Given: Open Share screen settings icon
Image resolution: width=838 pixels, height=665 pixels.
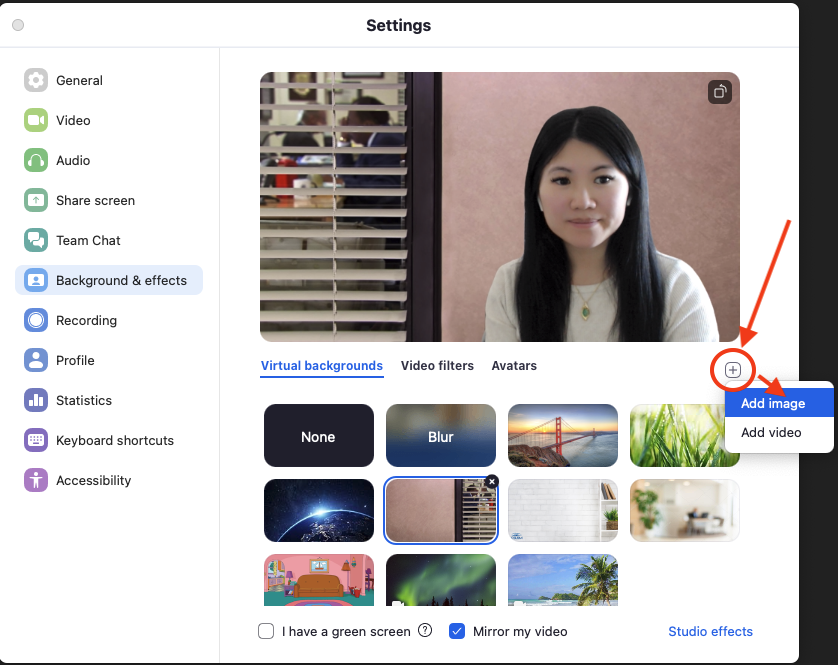Looking at the screenshot, I should point(36,200).
